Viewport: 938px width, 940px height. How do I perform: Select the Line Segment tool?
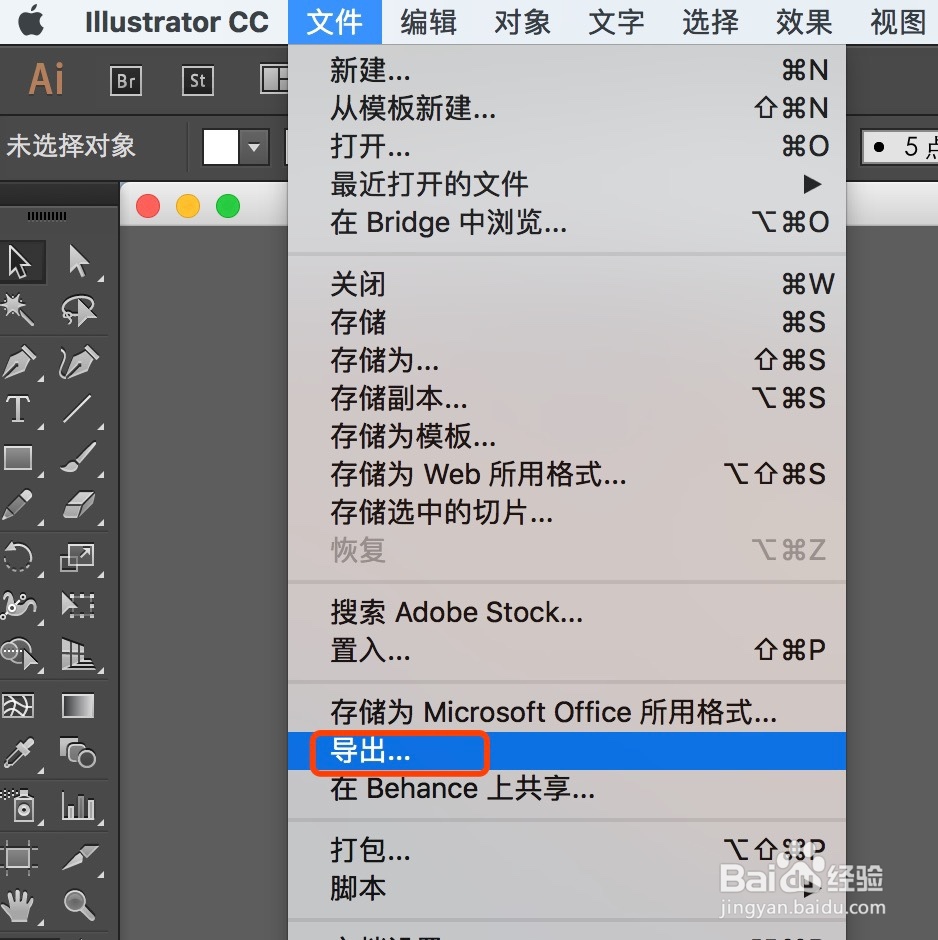click(78, 410)
